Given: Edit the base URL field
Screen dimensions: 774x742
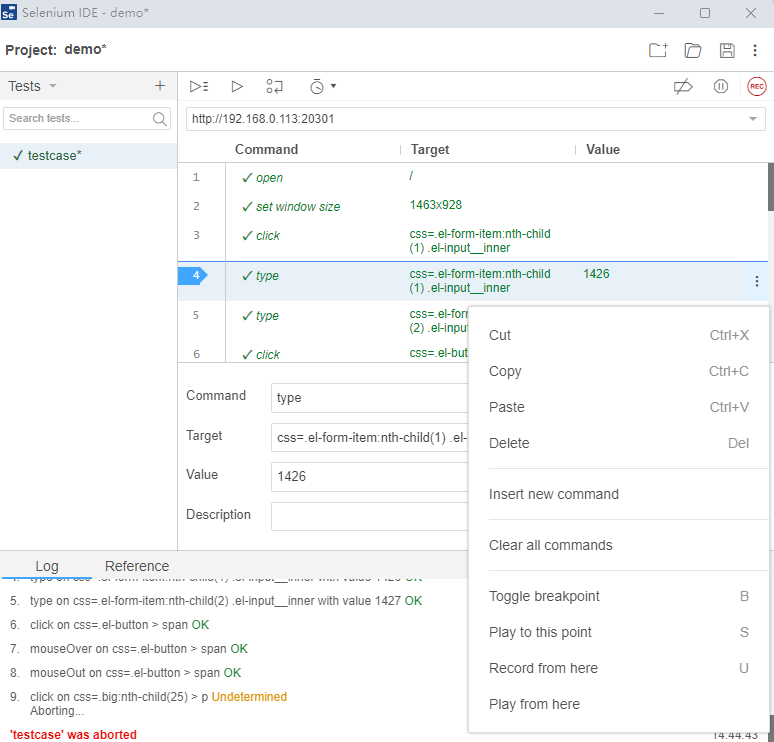Looking at the screenshot, I should (x=475, y=118).
